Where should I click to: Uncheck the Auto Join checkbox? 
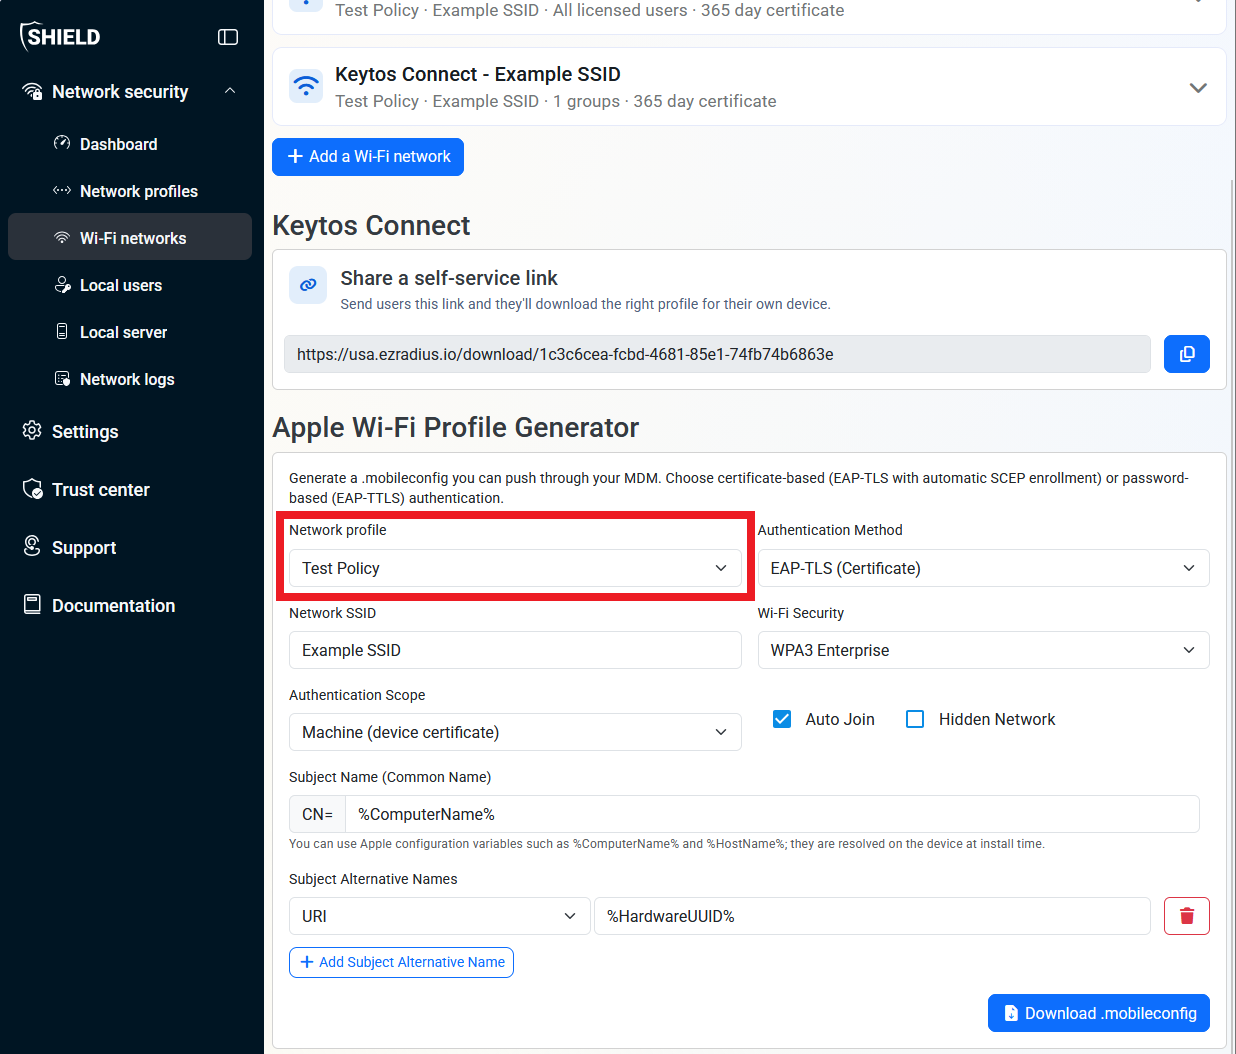click(x=782, y=719)
